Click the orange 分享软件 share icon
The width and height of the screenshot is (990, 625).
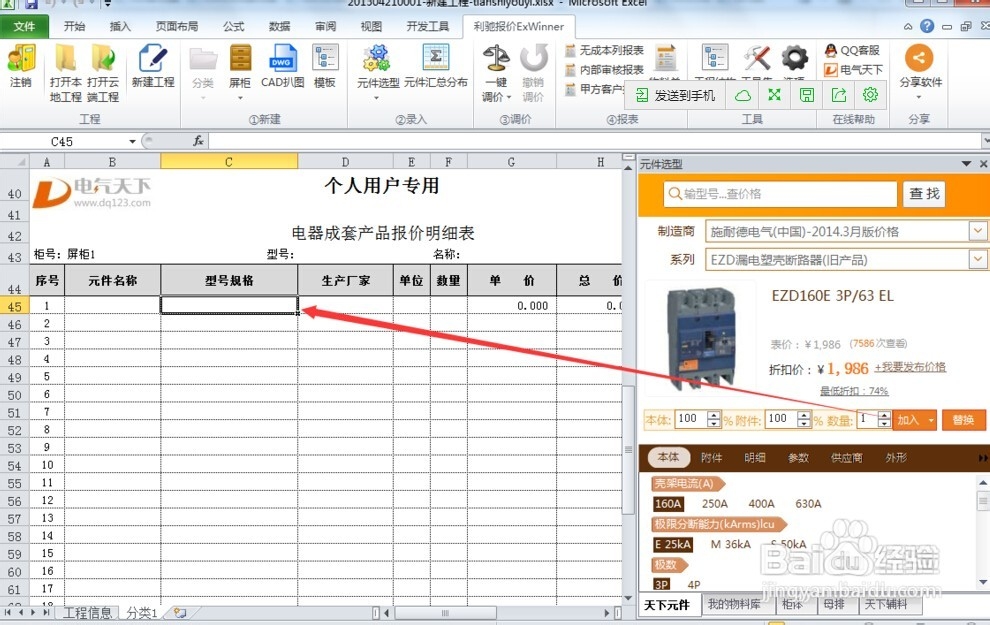pyautogui.click(x=919, y=58)
